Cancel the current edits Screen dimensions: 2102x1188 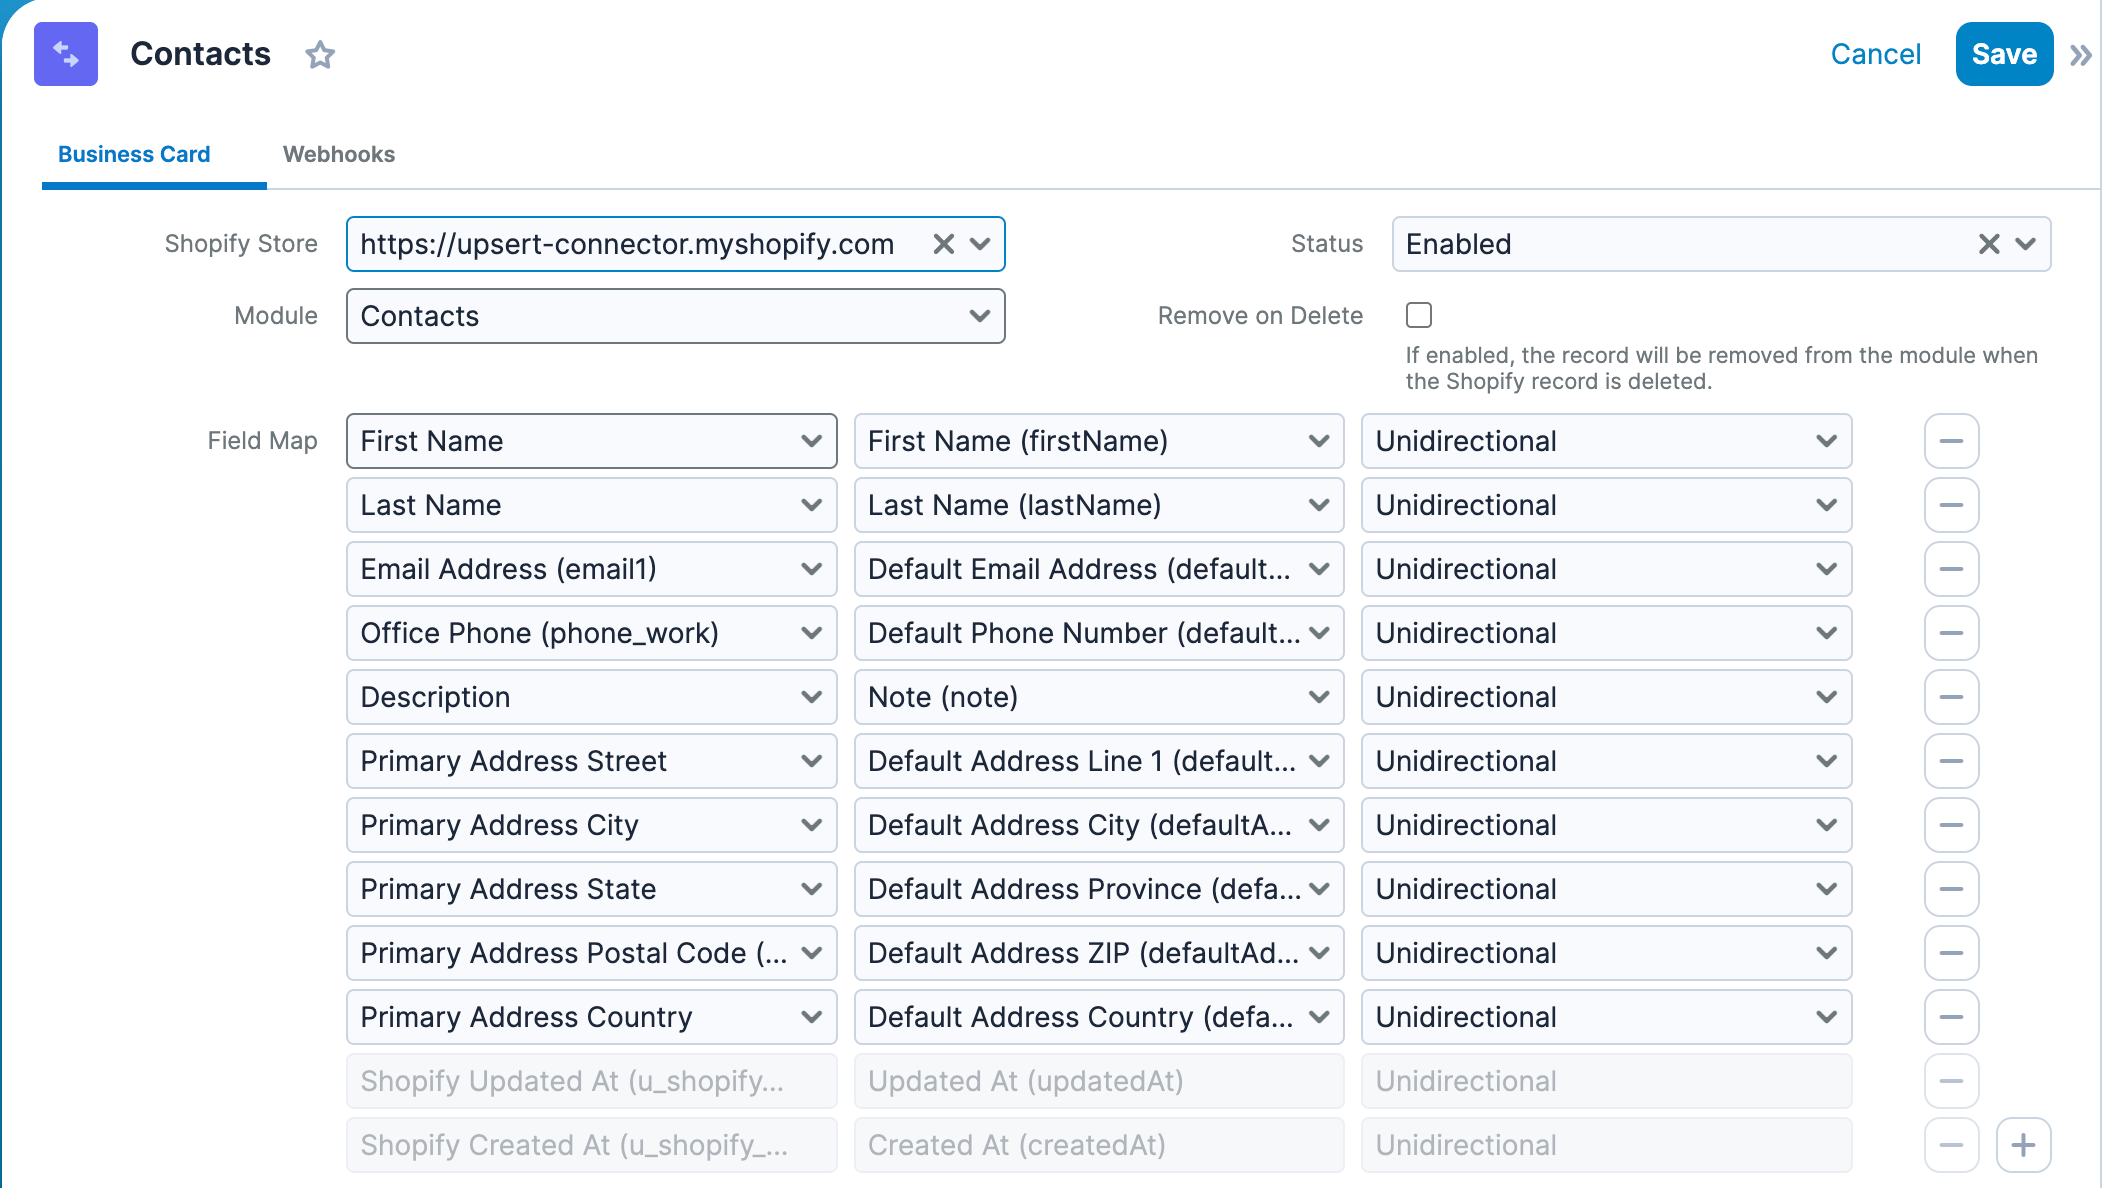click(x=1874, y=54)
